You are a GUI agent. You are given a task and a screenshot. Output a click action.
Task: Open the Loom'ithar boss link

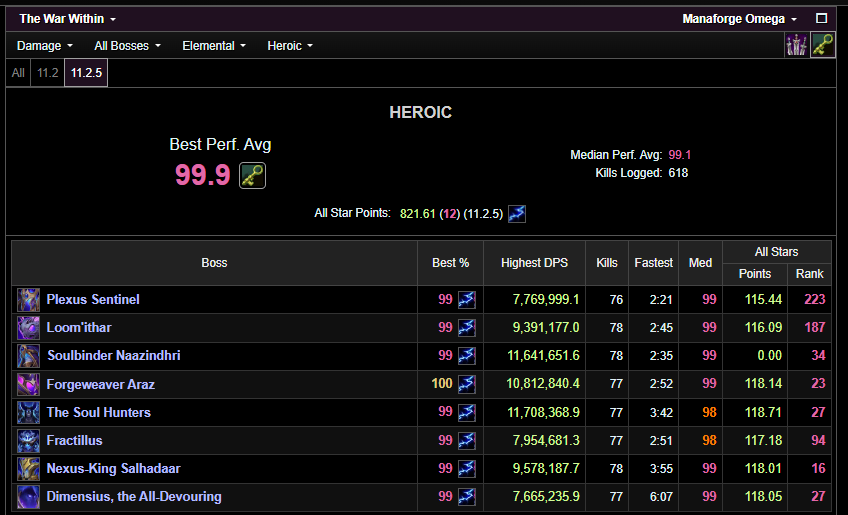coord(79,328)
